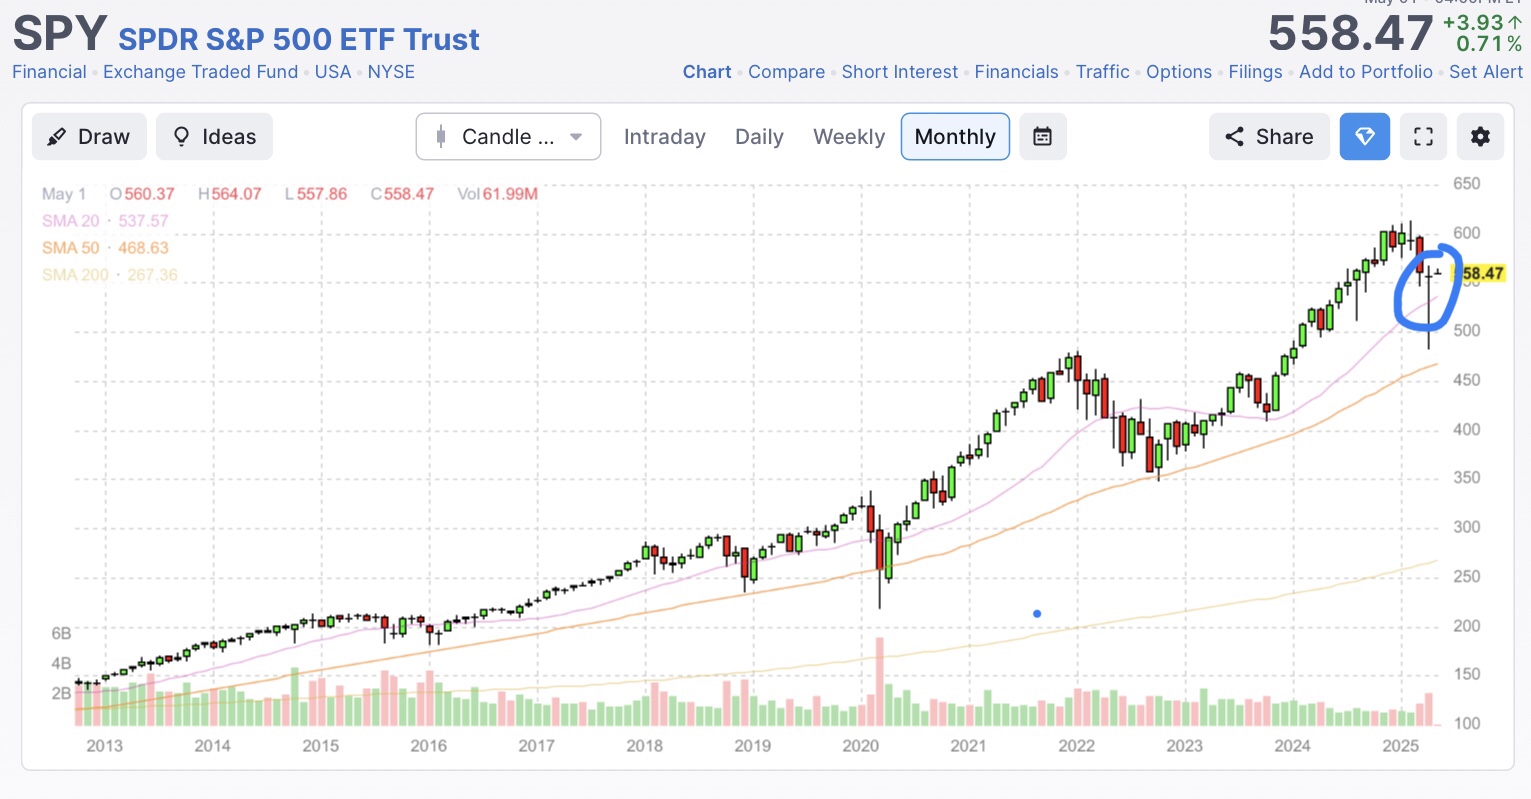Viewport: 1531px width, 799px height.
Task: Go to the Short Interest tab
Action: 899,72
